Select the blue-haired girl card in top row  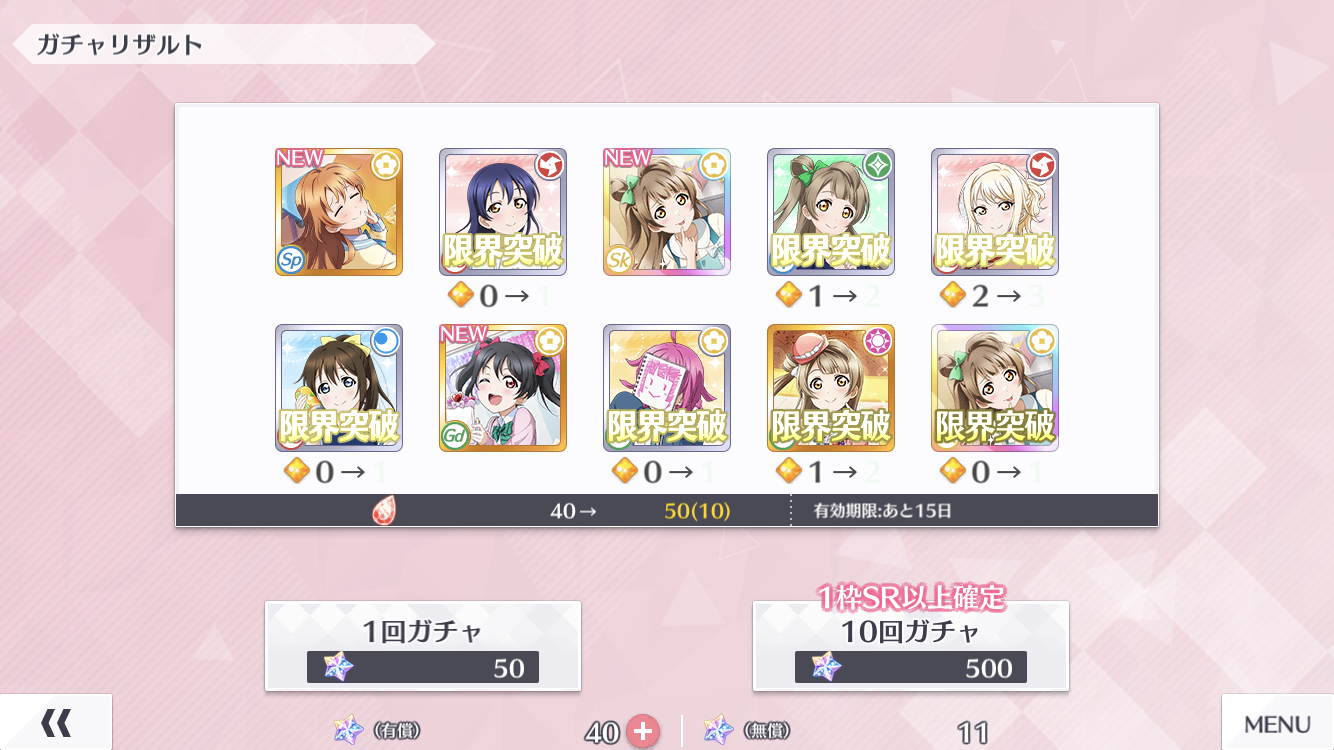pyautogui.click(x=503, y=212)
